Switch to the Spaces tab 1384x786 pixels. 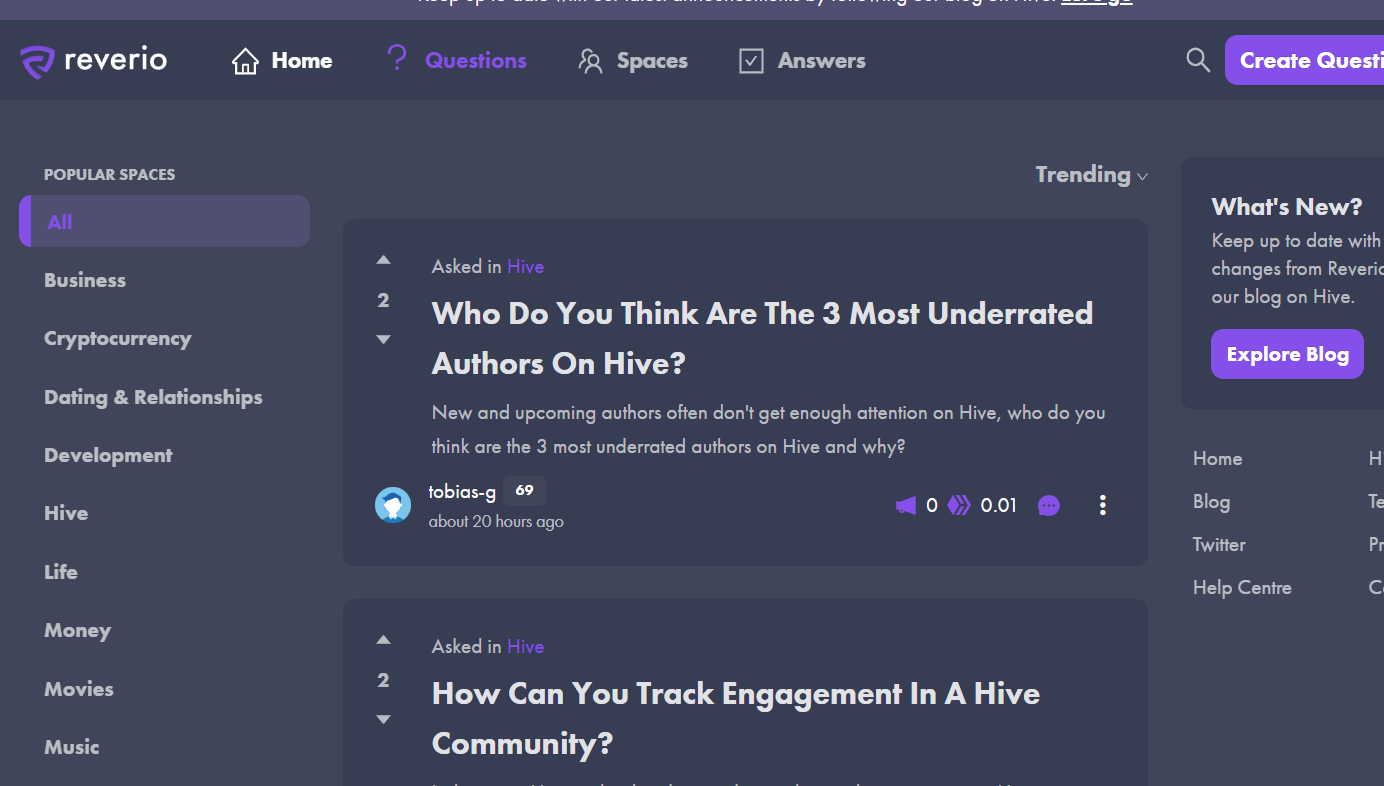(633, 61)
